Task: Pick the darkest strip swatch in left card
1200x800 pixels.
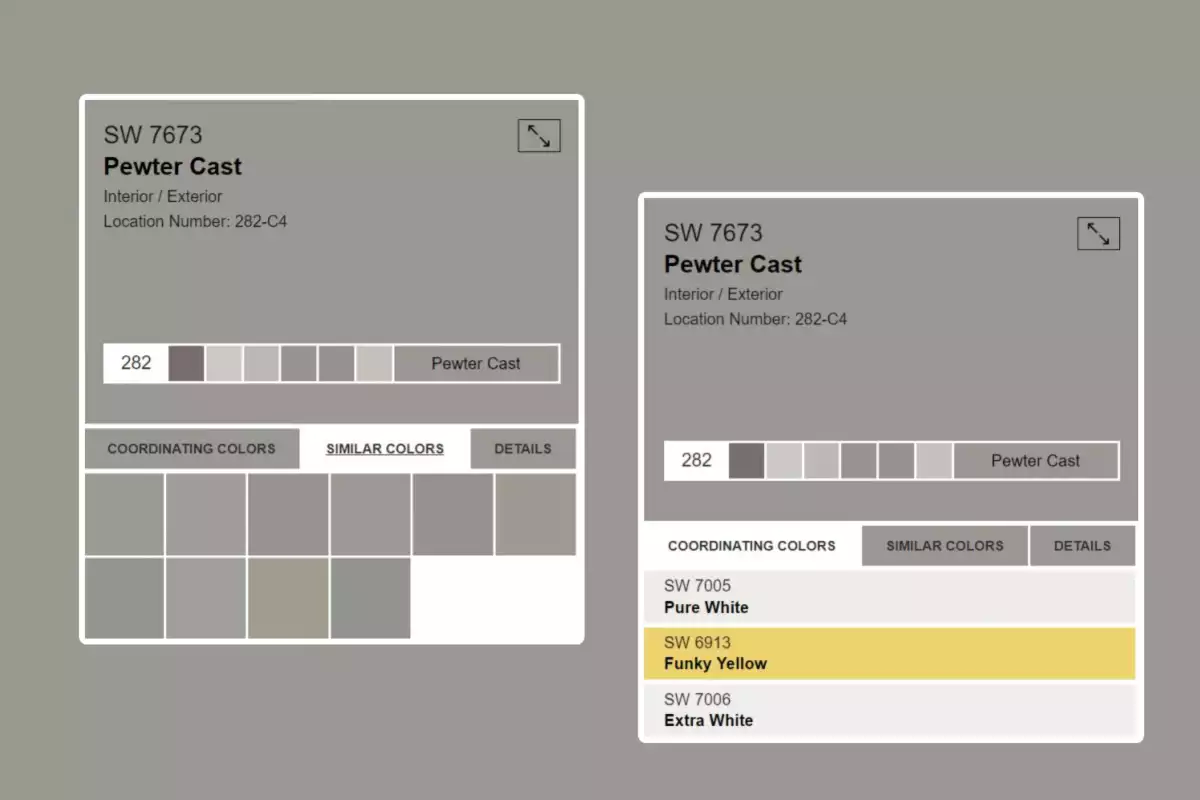Action: point(186,363)
